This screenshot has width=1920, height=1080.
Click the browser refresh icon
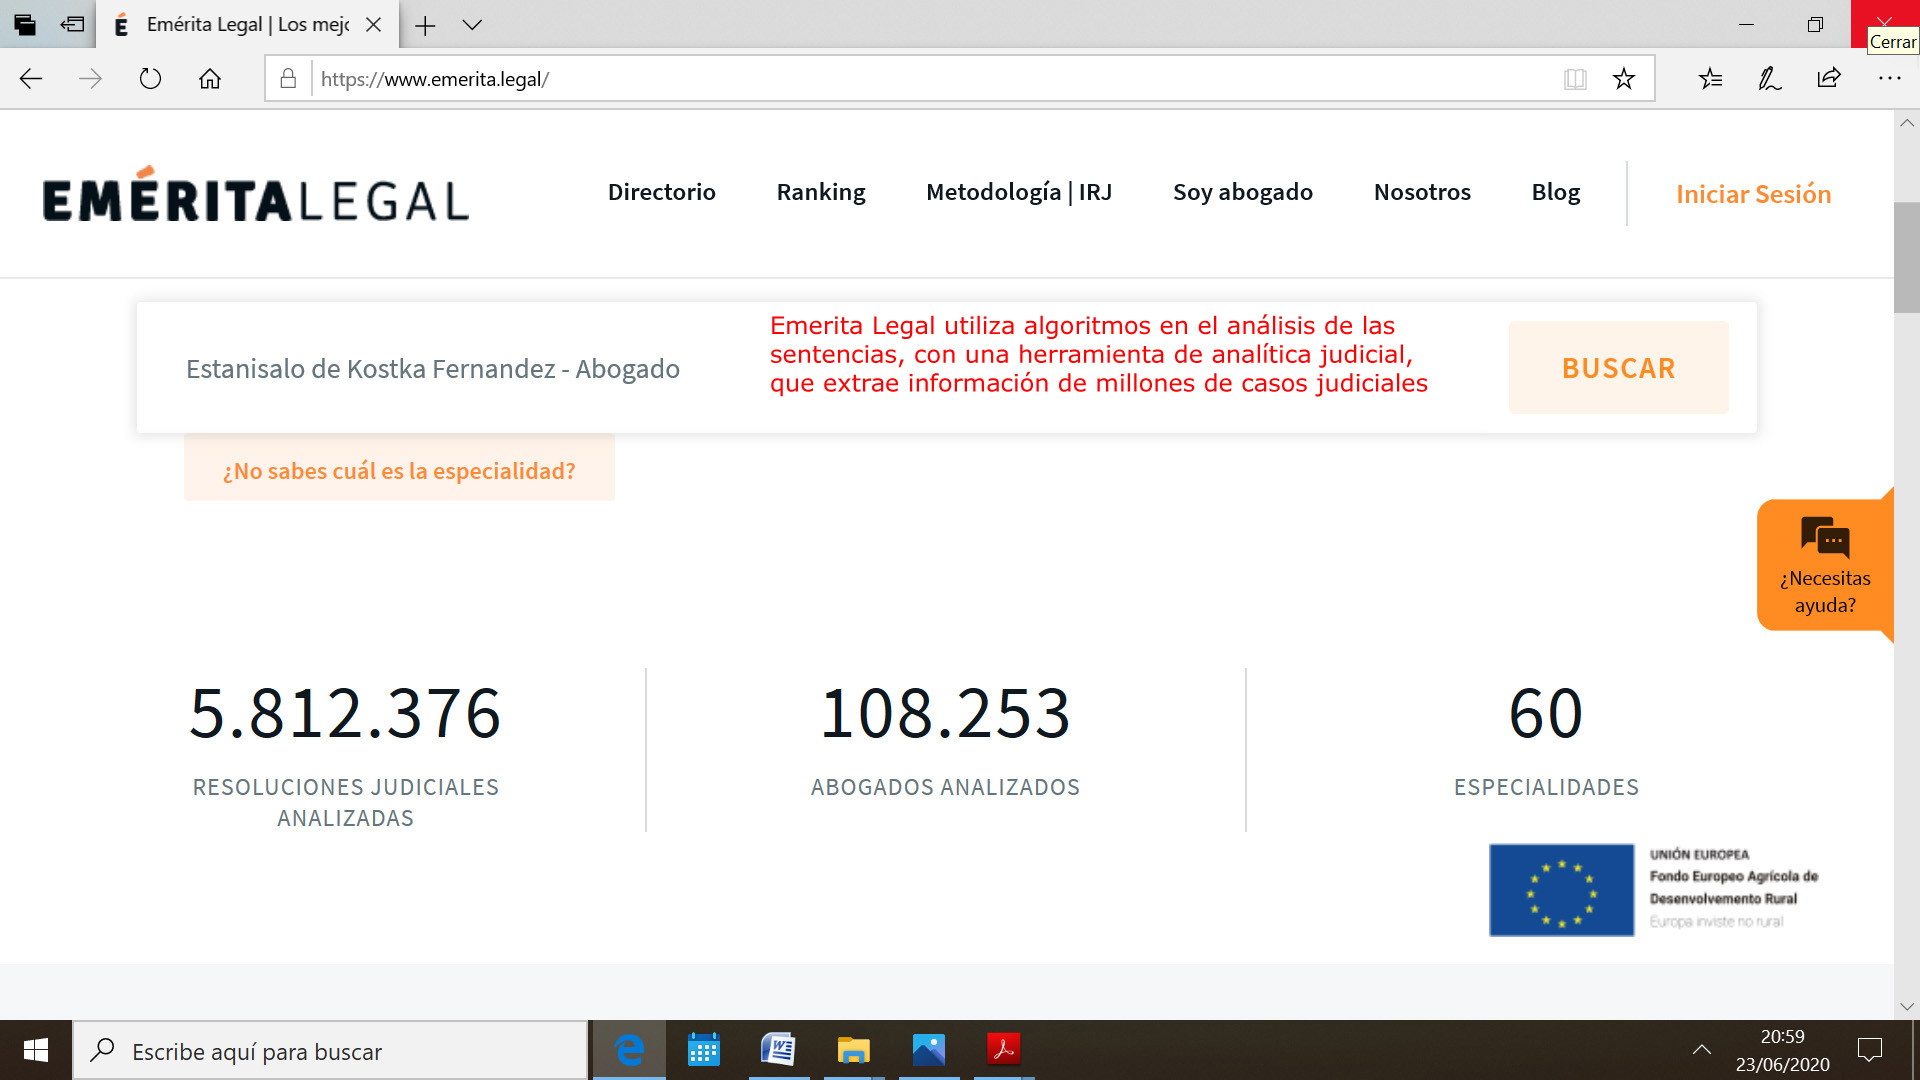click(x=150, y=79)
